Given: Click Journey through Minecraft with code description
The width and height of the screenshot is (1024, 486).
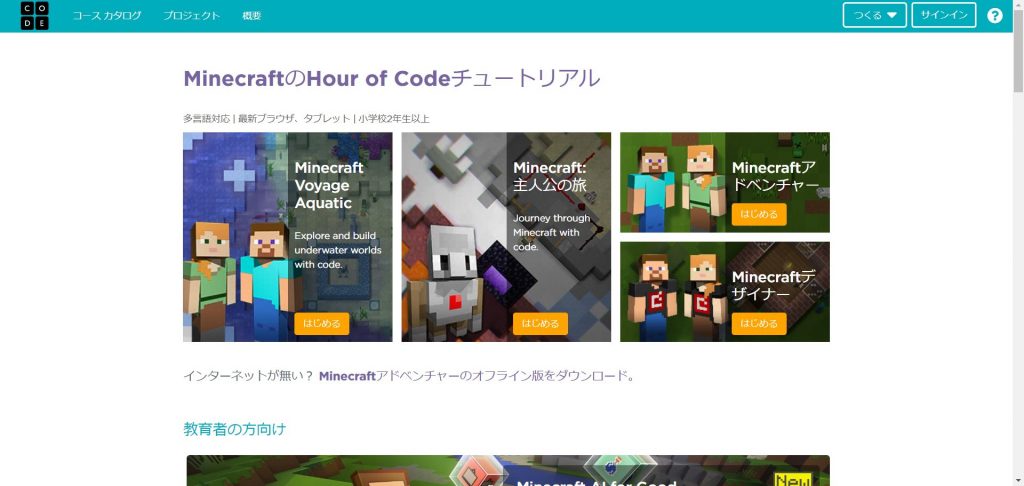Looking at the screenshot, I should point(552,233).
